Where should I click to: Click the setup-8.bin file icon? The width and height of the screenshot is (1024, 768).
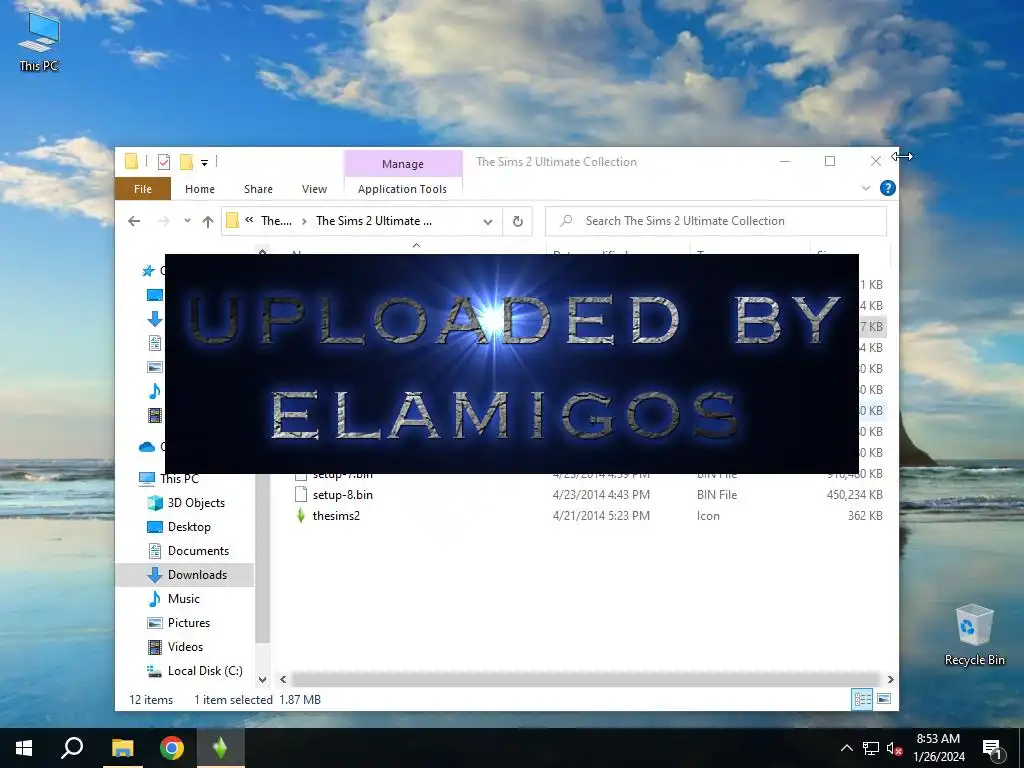point(300,494)
